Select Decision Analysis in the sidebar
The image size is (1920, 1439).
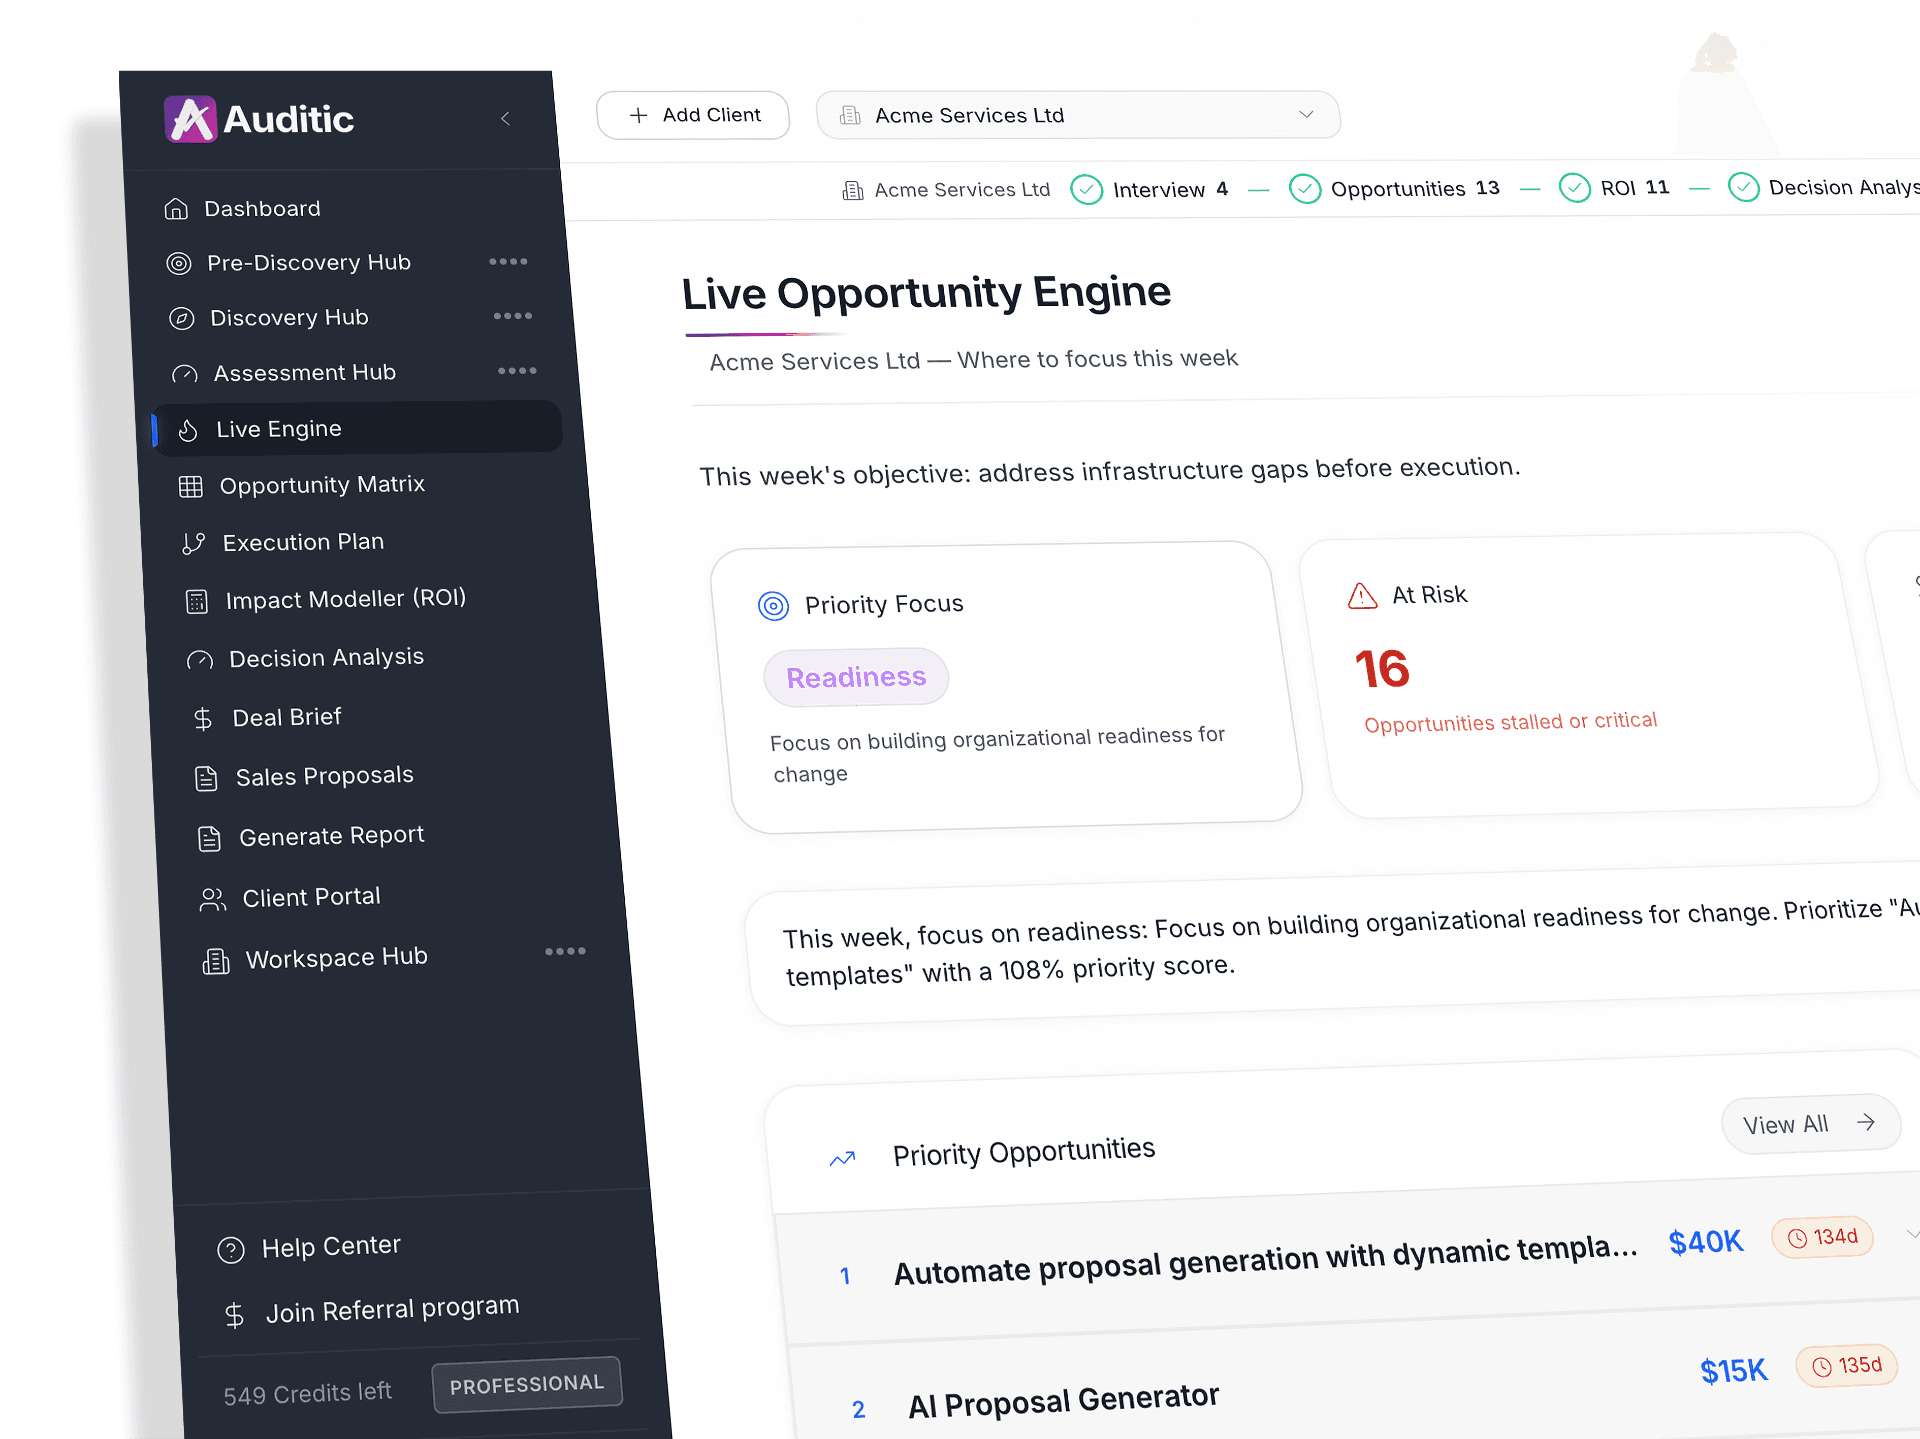[x=325, y=658]
